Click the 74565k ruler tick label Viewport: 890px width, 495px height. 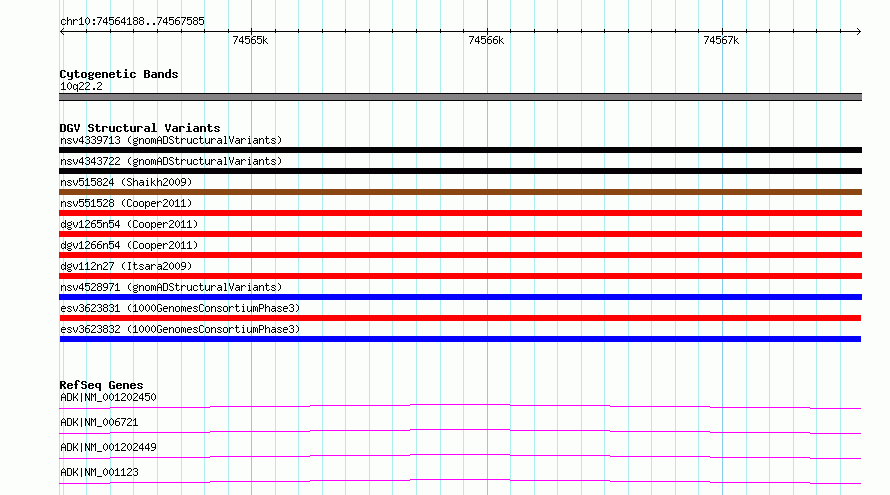[250, 40]
